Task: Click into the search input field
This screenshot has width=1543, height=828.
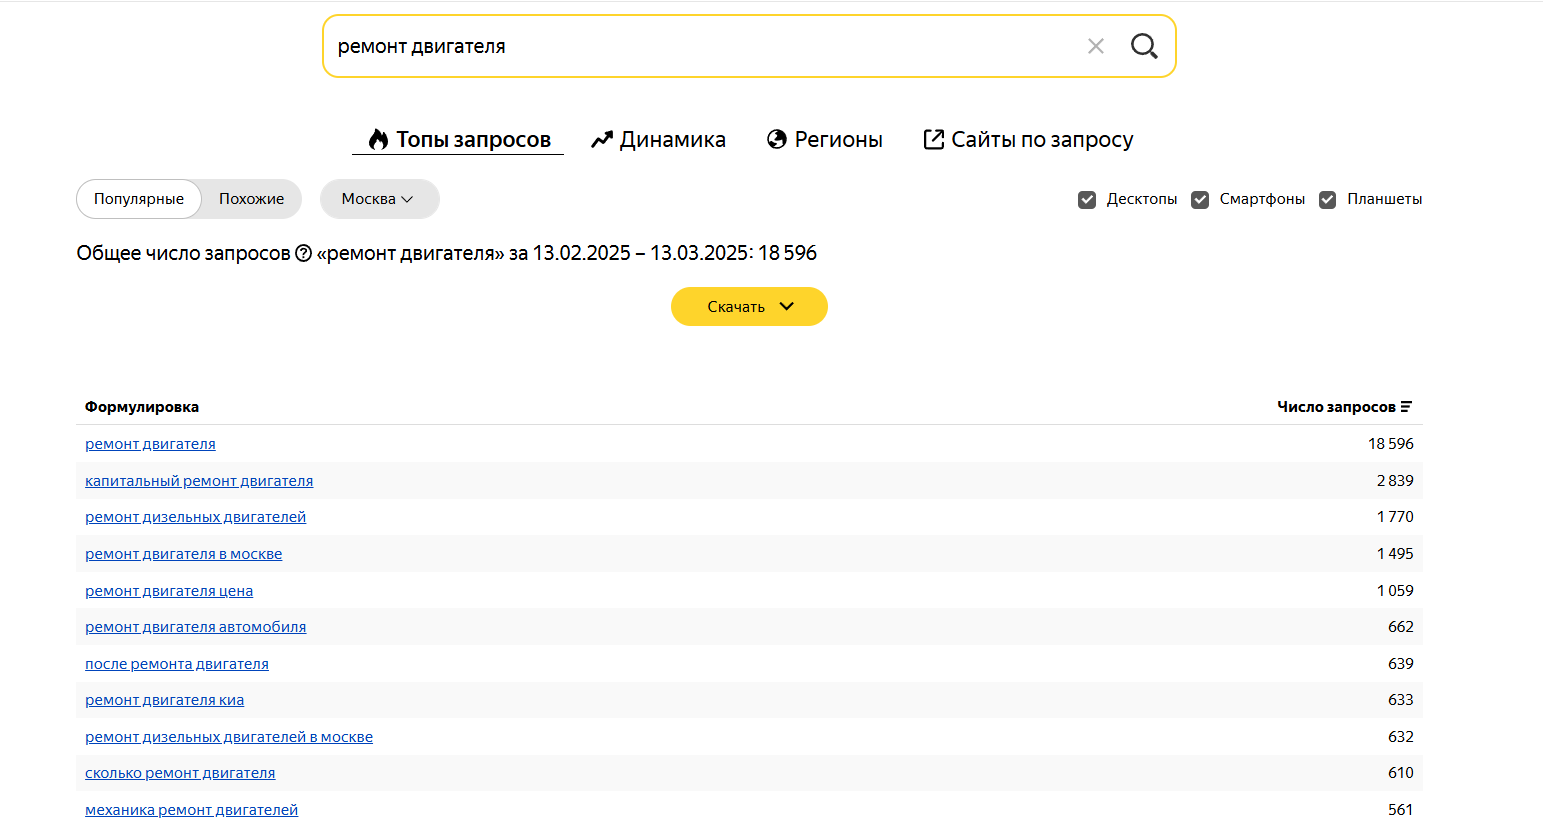Action: 700,46
